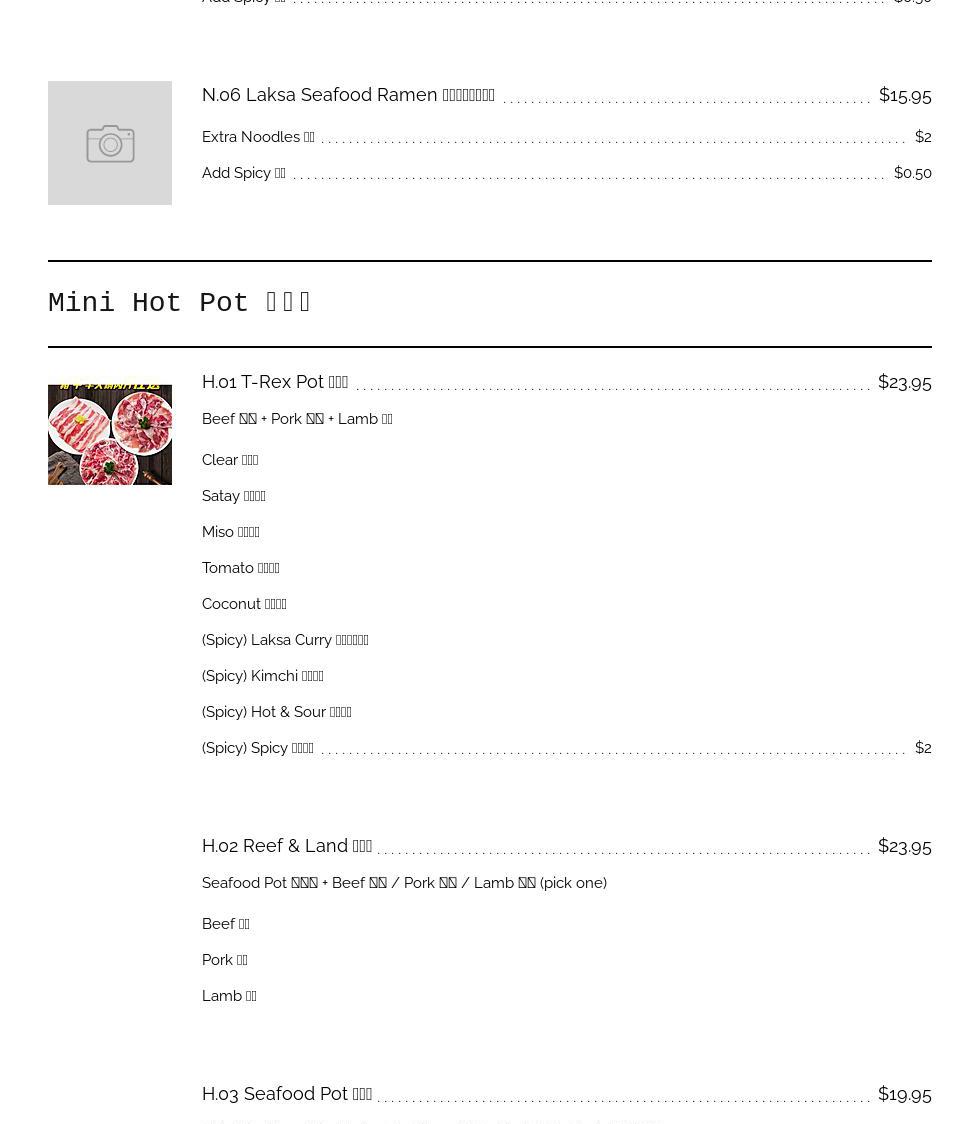Open the T-Rex Pot meat photo
The height and width of the screenshot is (1124, 965).
[x=110, y=435]
